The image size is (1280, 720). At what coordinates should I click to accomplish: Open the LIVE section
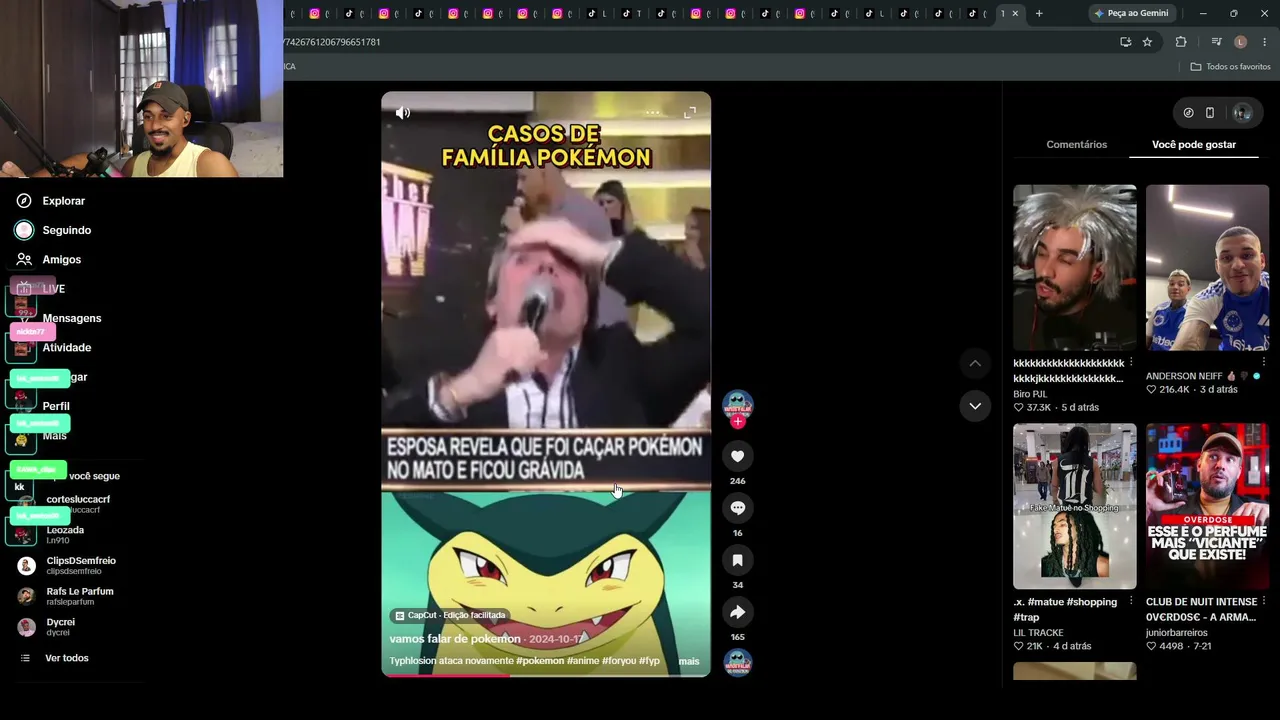click(x=53, y=289)
